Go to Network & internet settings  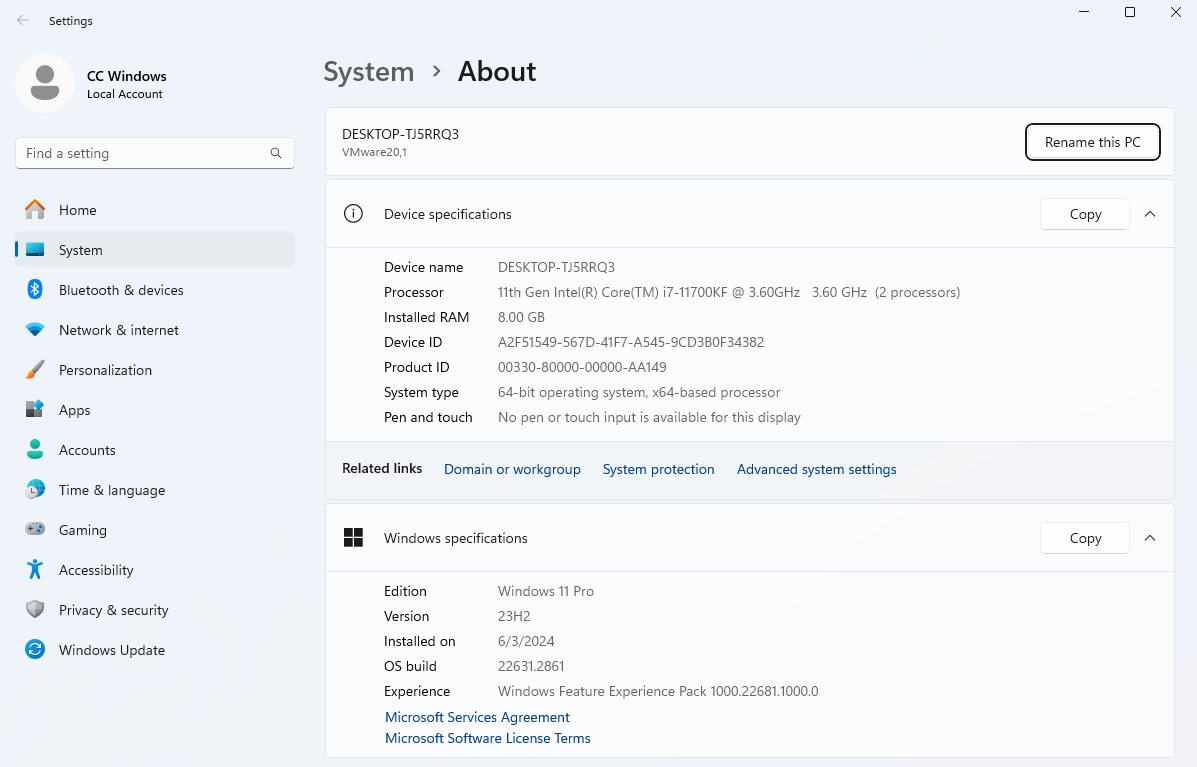click(x=155, y=330)
